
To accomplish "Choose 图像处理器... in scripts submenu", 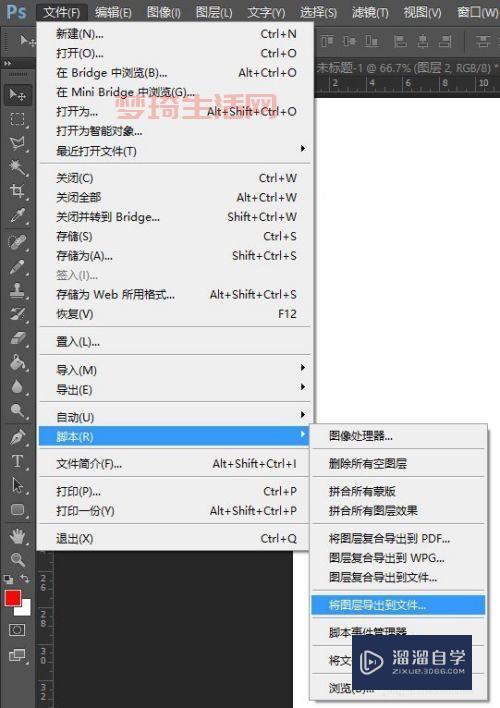I will pos(398,436).
